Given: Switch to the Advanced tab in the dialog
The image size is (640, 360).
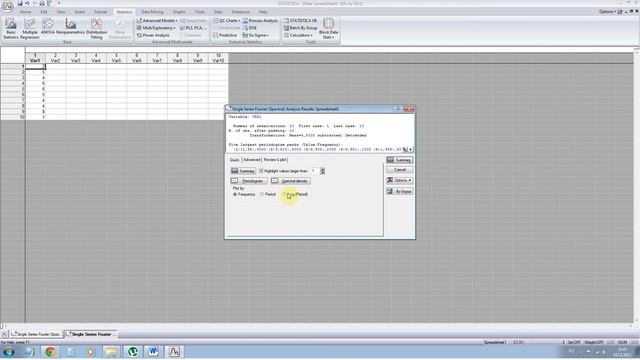Looking at the screenshot, I should point(251,160).
